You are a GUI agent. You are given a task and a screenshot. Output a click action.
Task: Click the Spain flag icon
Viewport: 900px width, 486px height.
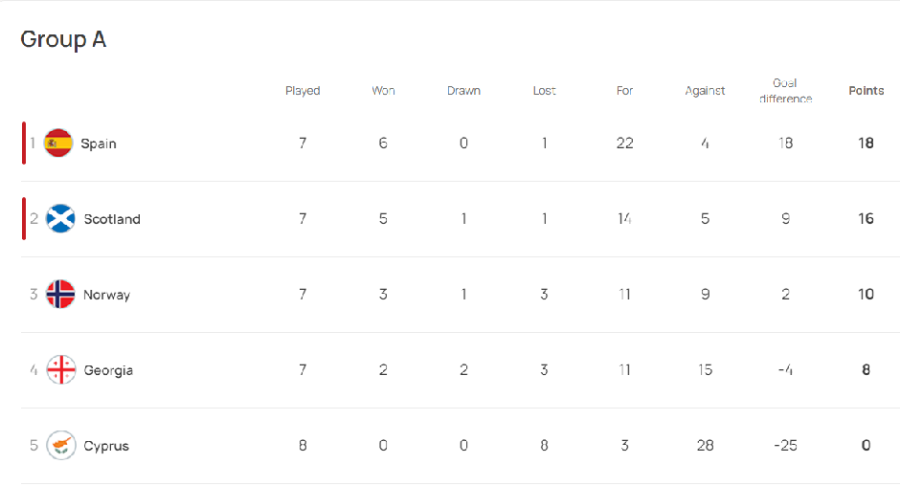[x=58, y=143]
